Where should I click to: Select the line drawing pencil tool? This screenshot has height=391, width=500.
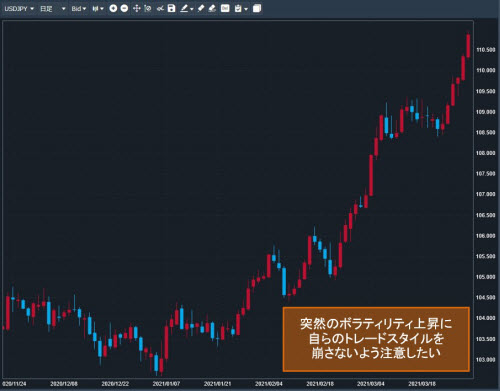184,8
